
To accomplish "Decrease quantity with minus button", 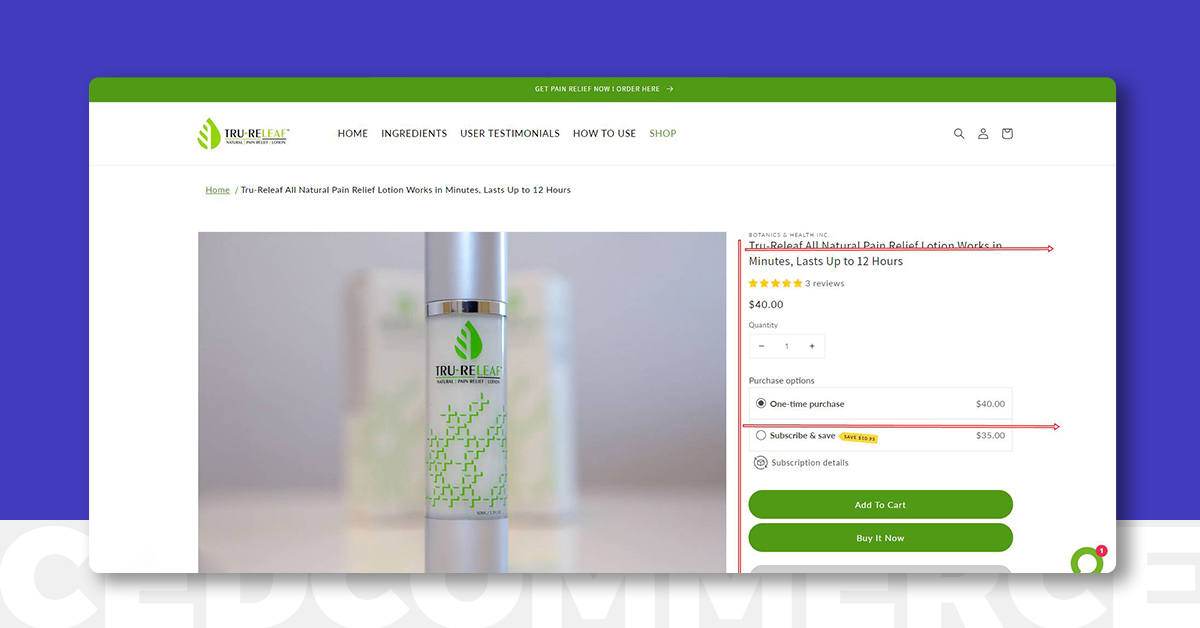I will (762, 346).
